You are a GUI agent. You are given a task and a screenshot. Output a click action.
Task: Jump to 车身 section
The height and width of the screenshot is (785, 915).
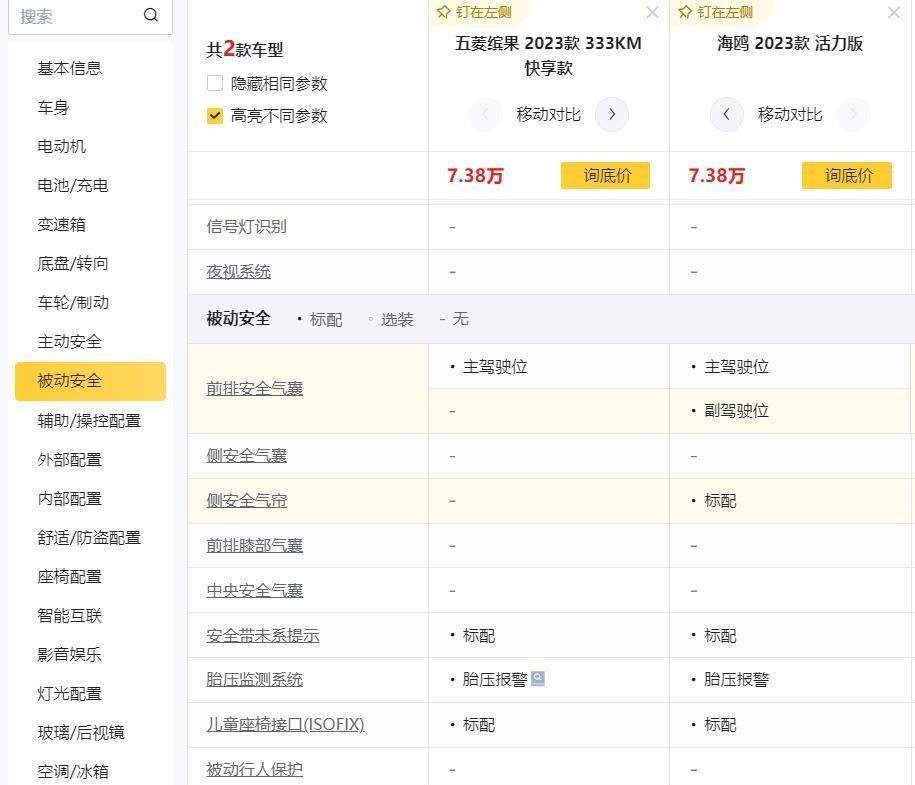click(53, 107)
